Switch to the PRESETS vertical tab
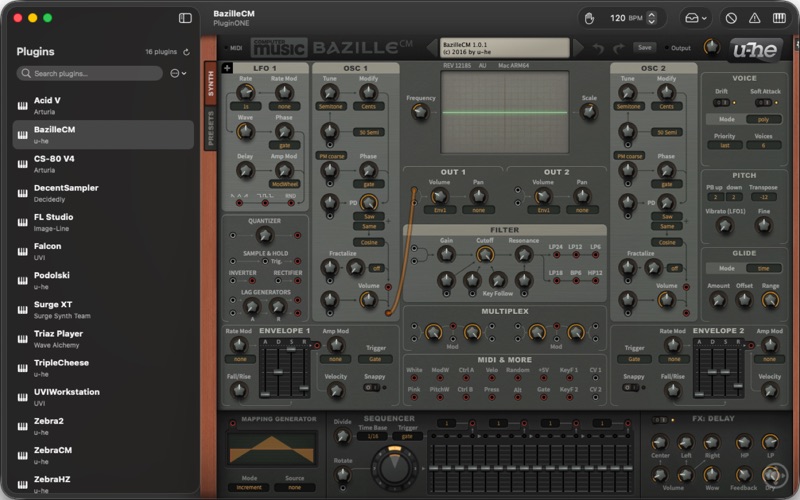Image resolution: width=800 pixels, height=500 pixels. click(x=210, y=129)
